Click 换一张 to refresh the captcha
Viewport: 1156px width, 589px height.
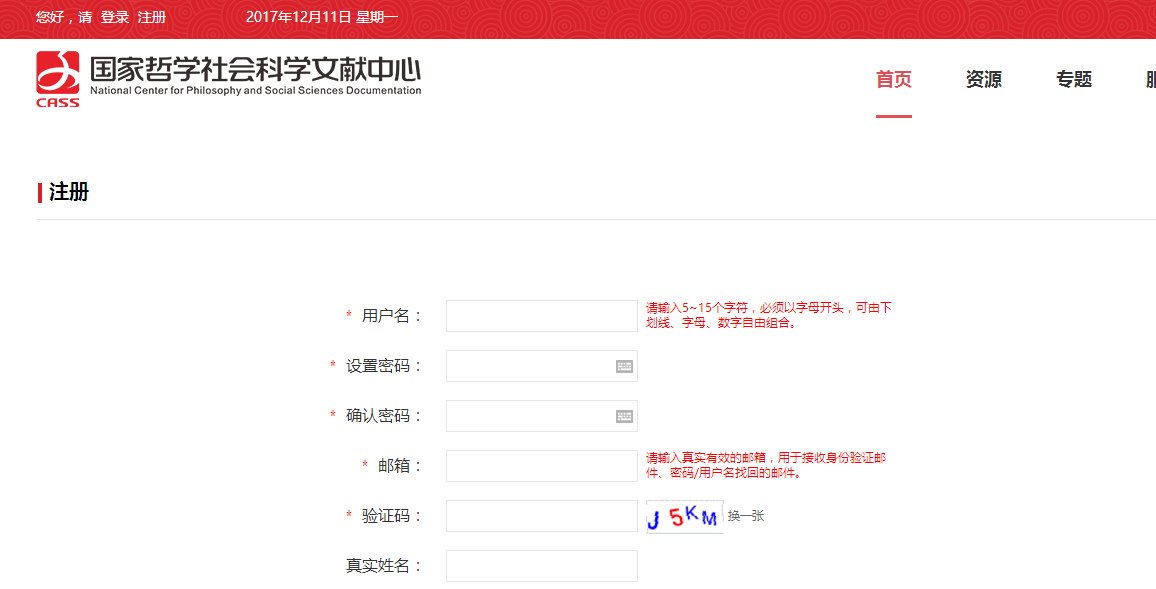(748, 515)
